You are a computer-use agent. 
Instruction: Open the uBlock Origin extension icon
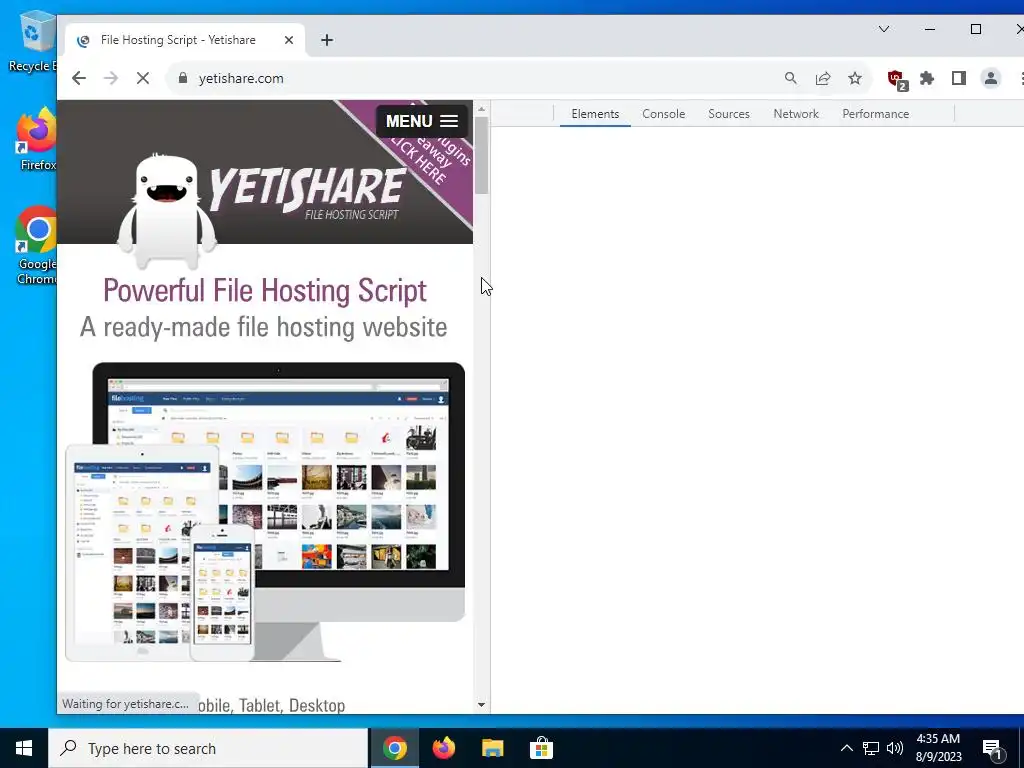pos(897,80)
